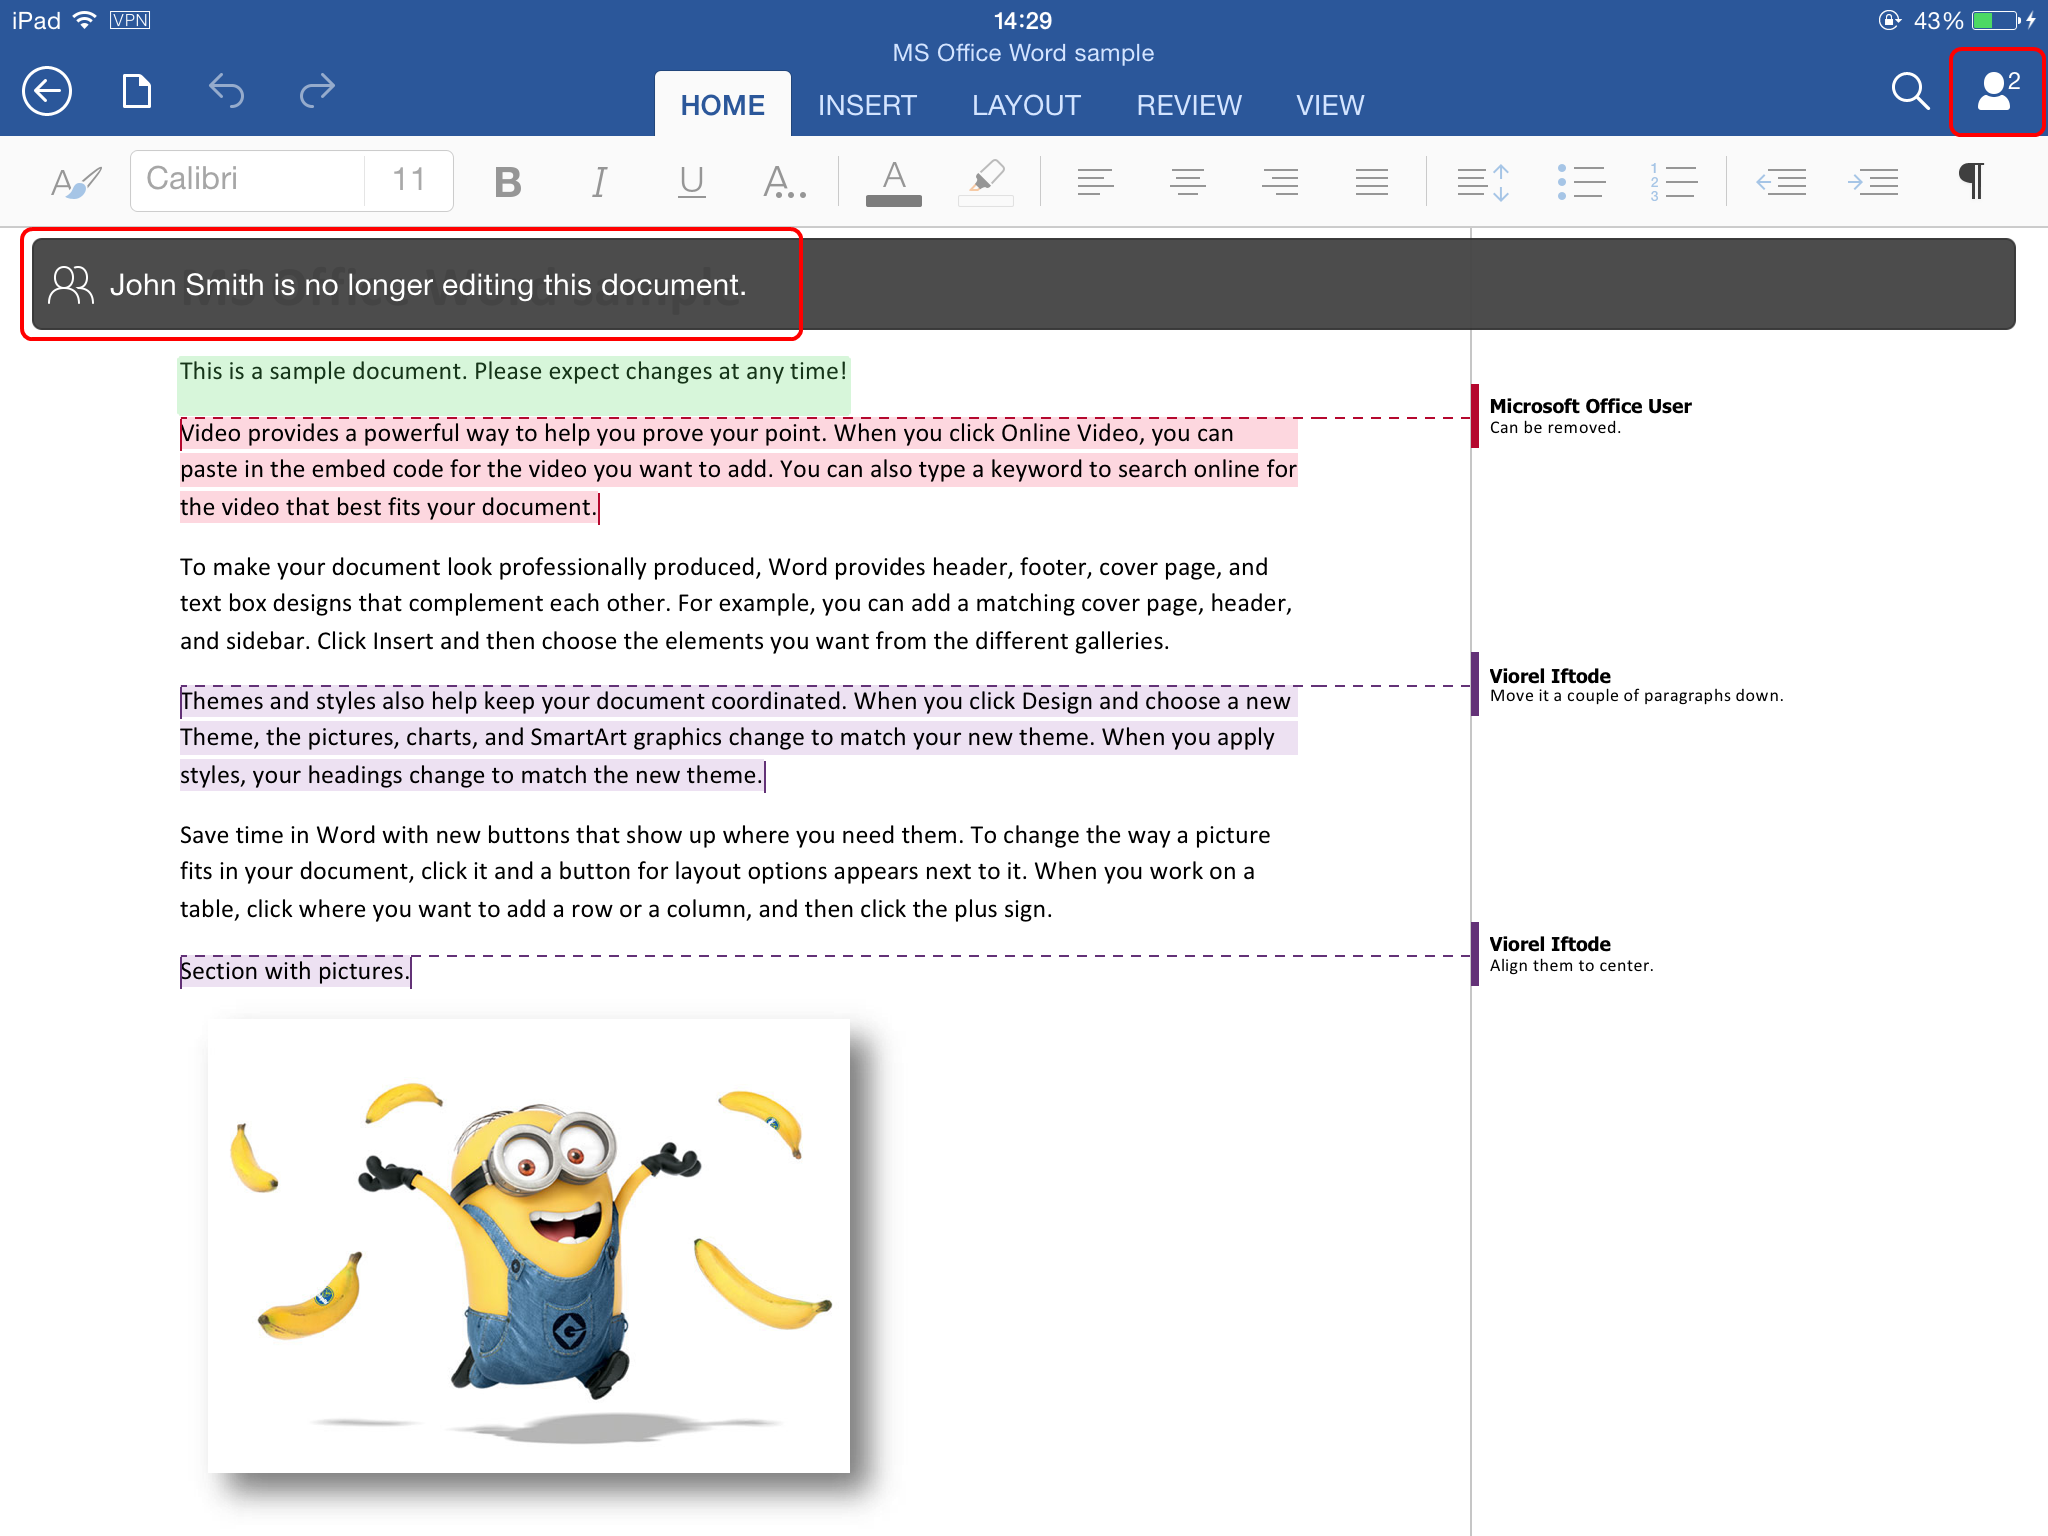2048x1536 pixels.
Task: Open line spacing options
Action: [x=1482, y=182]
